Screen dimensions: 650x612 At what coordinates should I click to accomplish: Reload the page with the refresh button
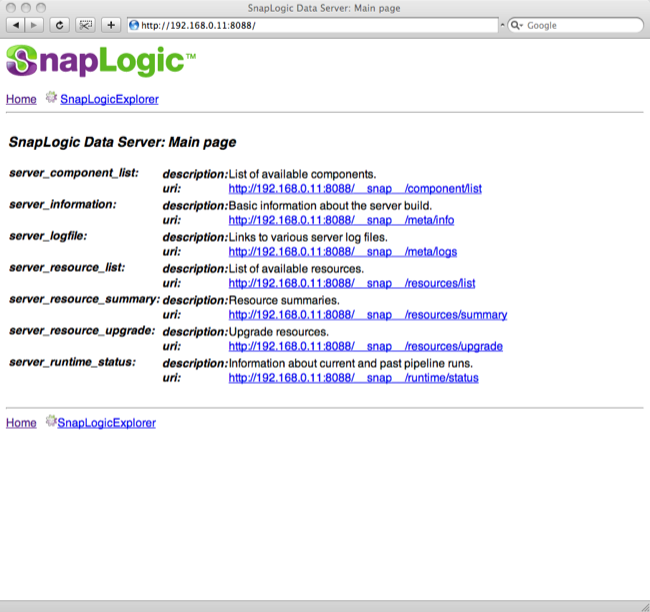pos(59,25)
